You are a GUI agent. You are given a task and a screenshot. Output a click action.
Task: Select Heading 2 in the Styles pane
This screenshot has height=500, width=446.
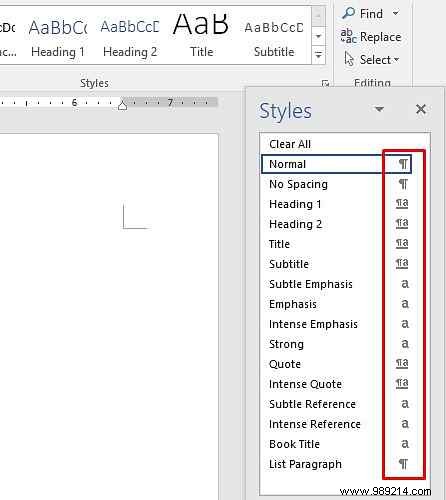(x=336, y=224)
